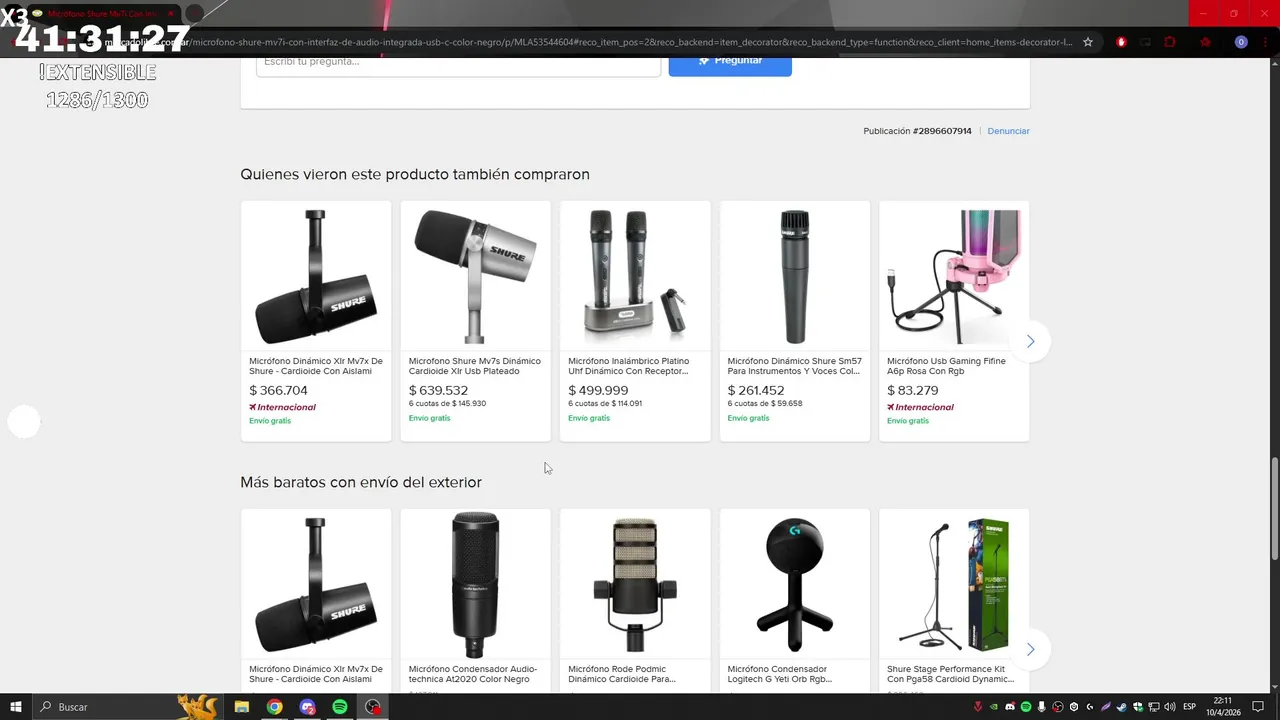
Task: Open the black Shure Mv7x image in 'también compraron'
Action: (x=316, y=277)
